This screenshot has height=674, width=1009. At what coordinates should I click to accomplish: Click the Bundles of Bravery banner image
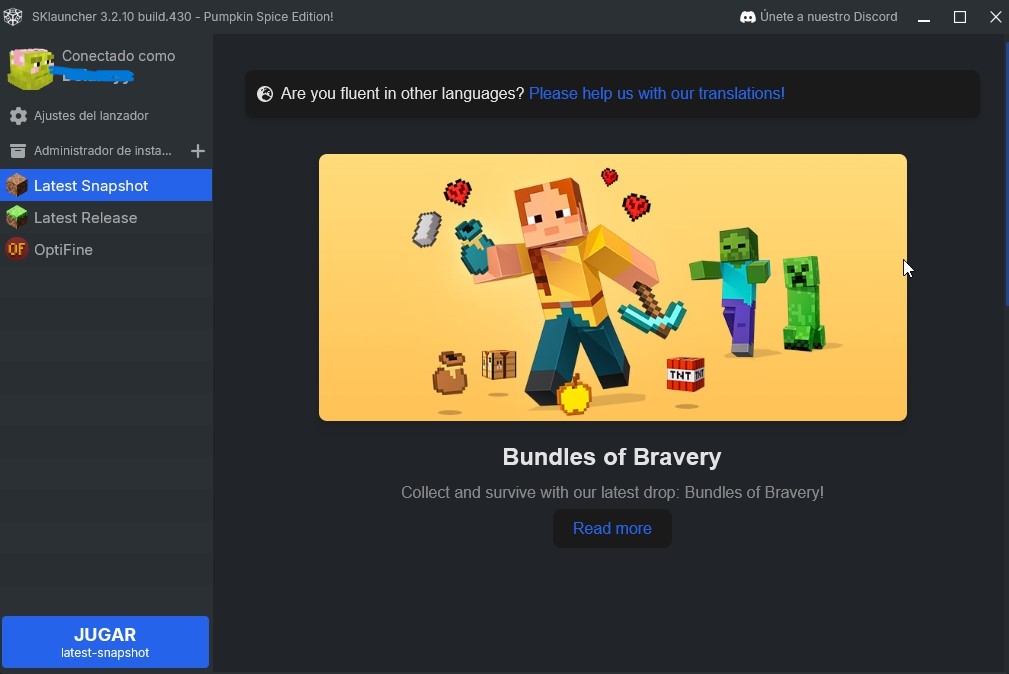click(612, 287)
